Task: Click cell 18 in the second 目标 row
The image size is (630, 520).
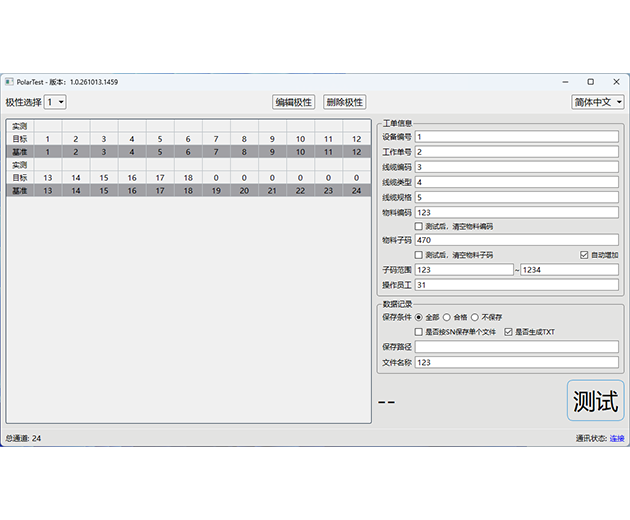Action: [188, 178]
